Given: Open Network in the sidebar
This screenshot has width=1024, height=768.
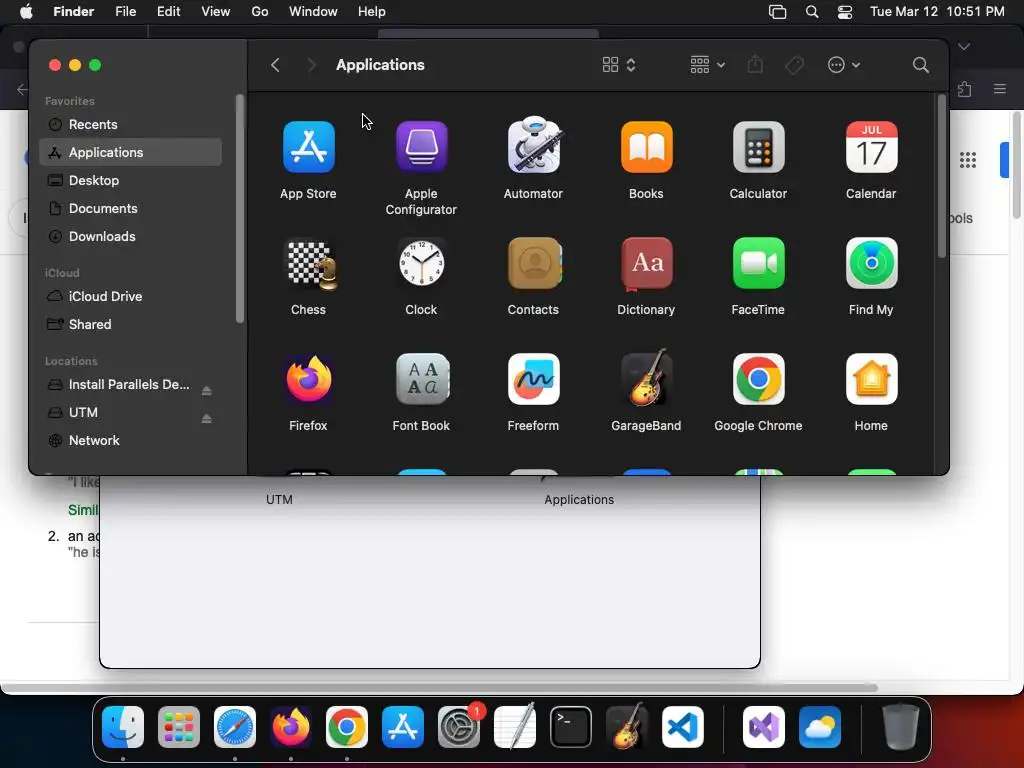Looking at the screenshot, I should click(x=131, y=440).
